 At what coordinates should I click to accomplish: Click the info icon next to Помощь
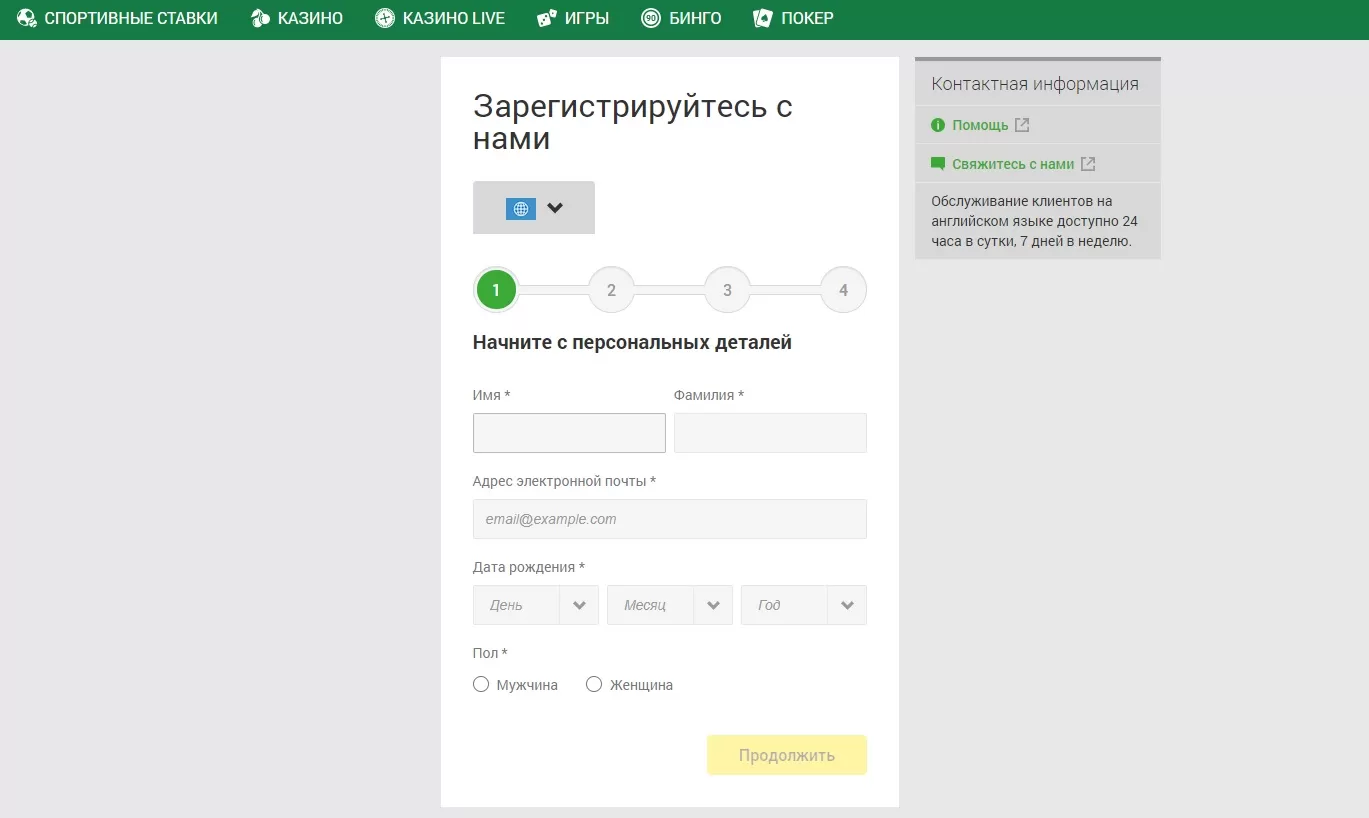[x=938, y=124]
